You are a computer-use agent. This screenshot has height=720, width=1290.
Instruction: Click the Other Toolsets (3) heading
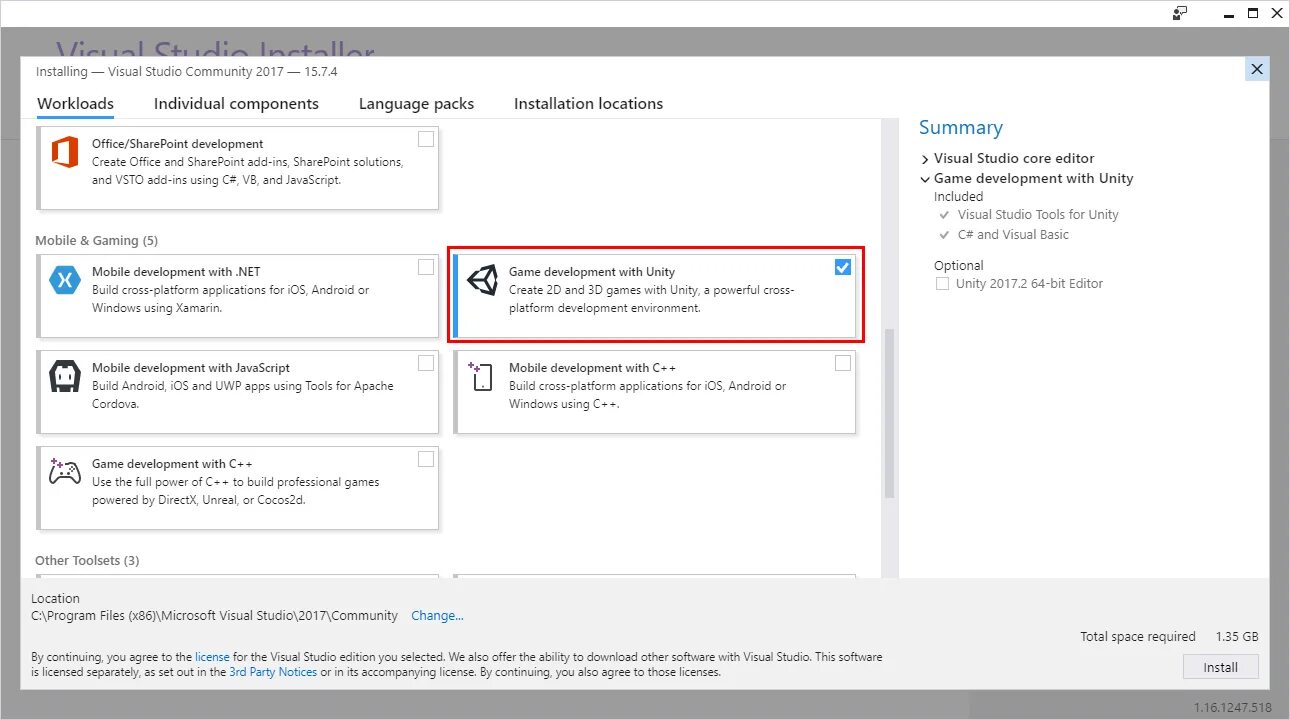click(x=87, y=561)
